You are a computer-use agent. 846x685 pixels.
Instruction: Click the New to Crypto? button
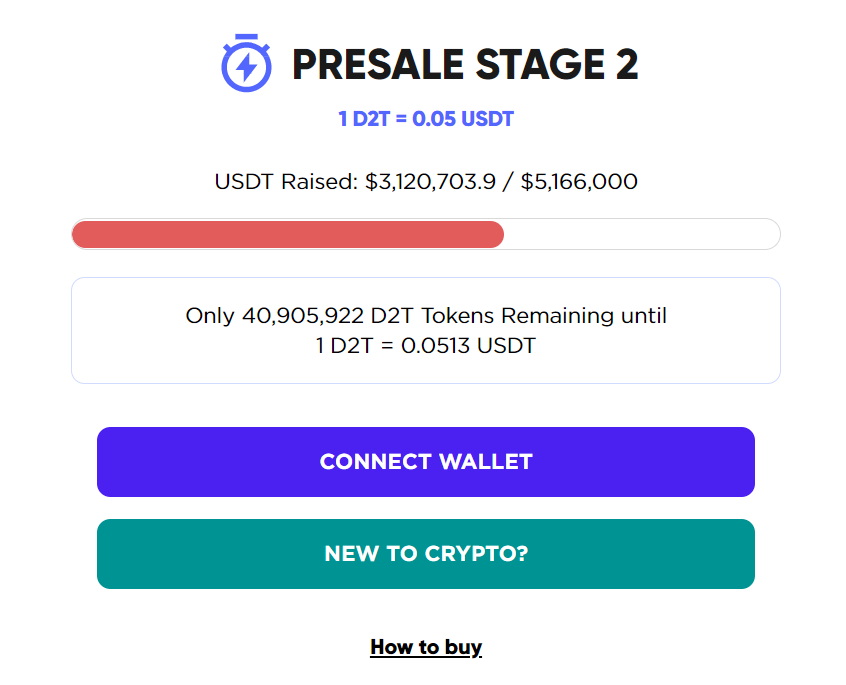pos(426,554)
